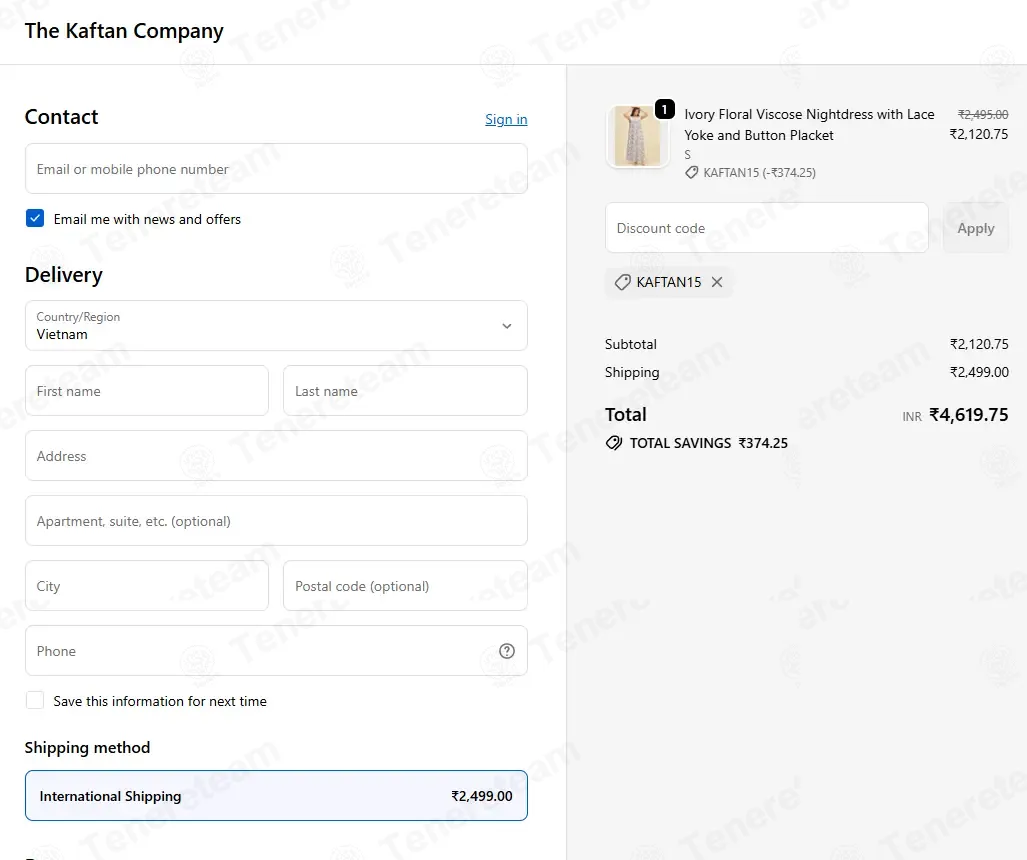This screenshot has height=860, width=1027.
Task: Select International Shipping method option
Action: click(x=276, y=796)
